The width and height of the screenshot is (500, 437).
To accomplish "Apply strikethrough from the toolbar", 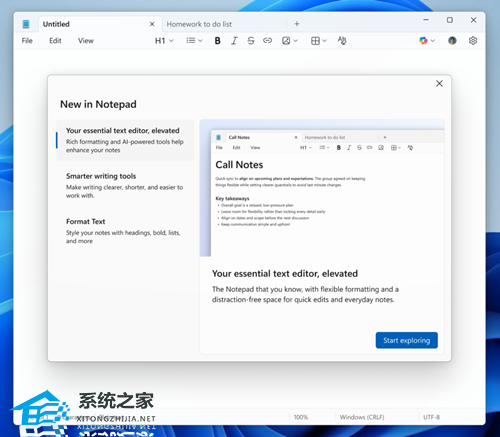I will pyautogui.click(x=251, y=41).
